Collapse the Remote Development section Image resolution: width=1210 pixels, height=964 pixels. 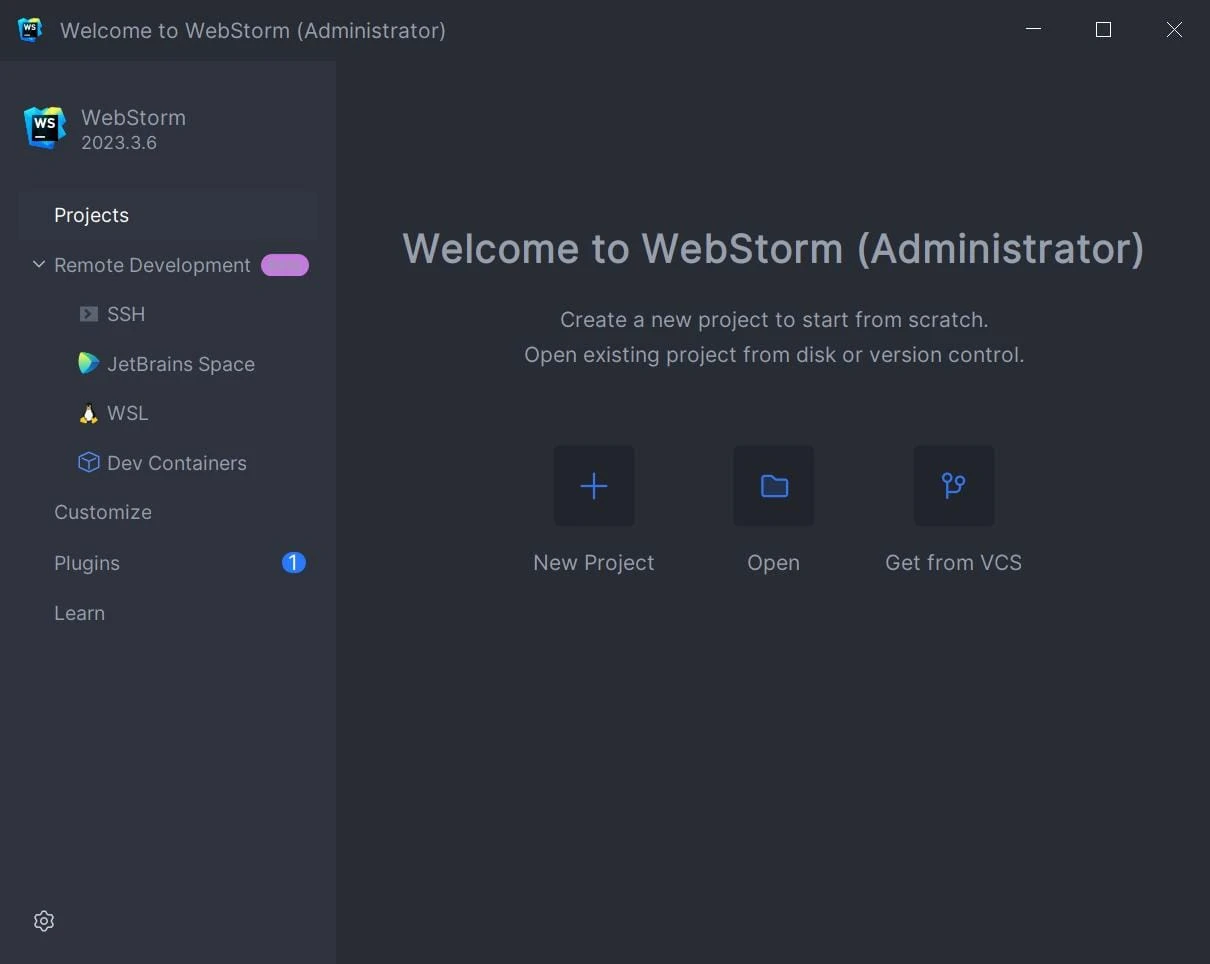38,264
